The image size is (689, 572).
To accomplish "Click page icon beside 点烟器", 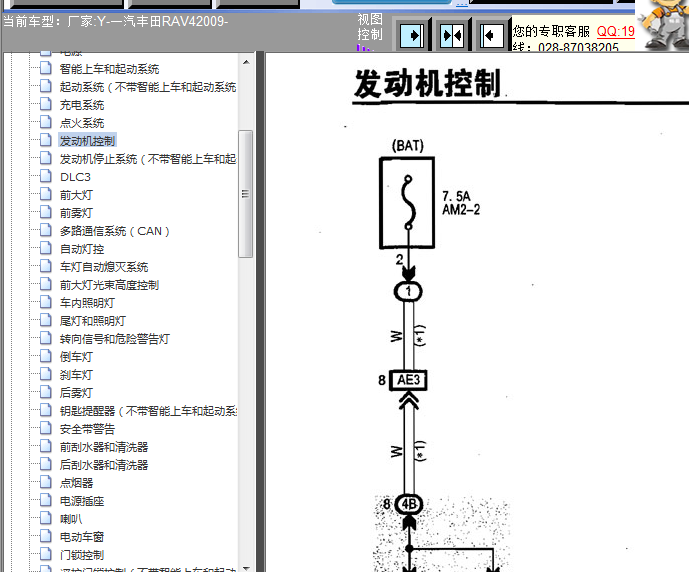I will [x=46, y=482].
